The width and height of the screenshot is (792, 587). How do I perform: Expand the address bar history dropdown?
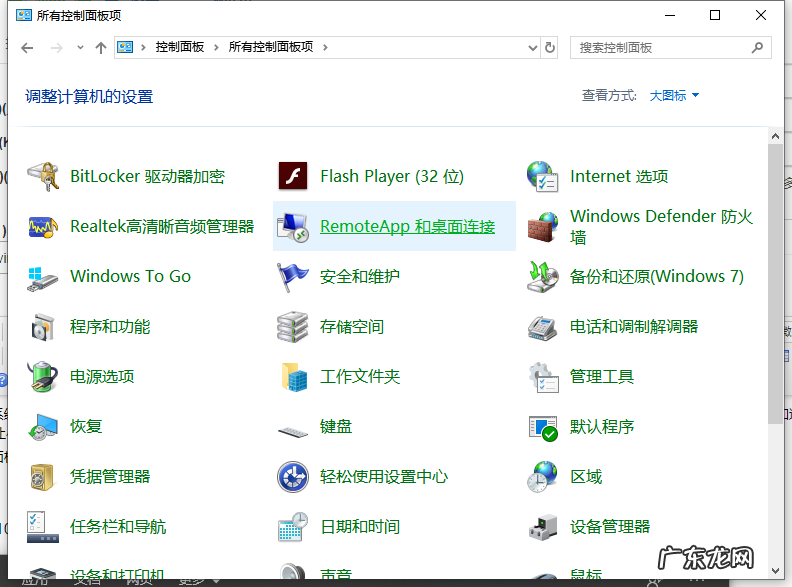tap(532, 48)
